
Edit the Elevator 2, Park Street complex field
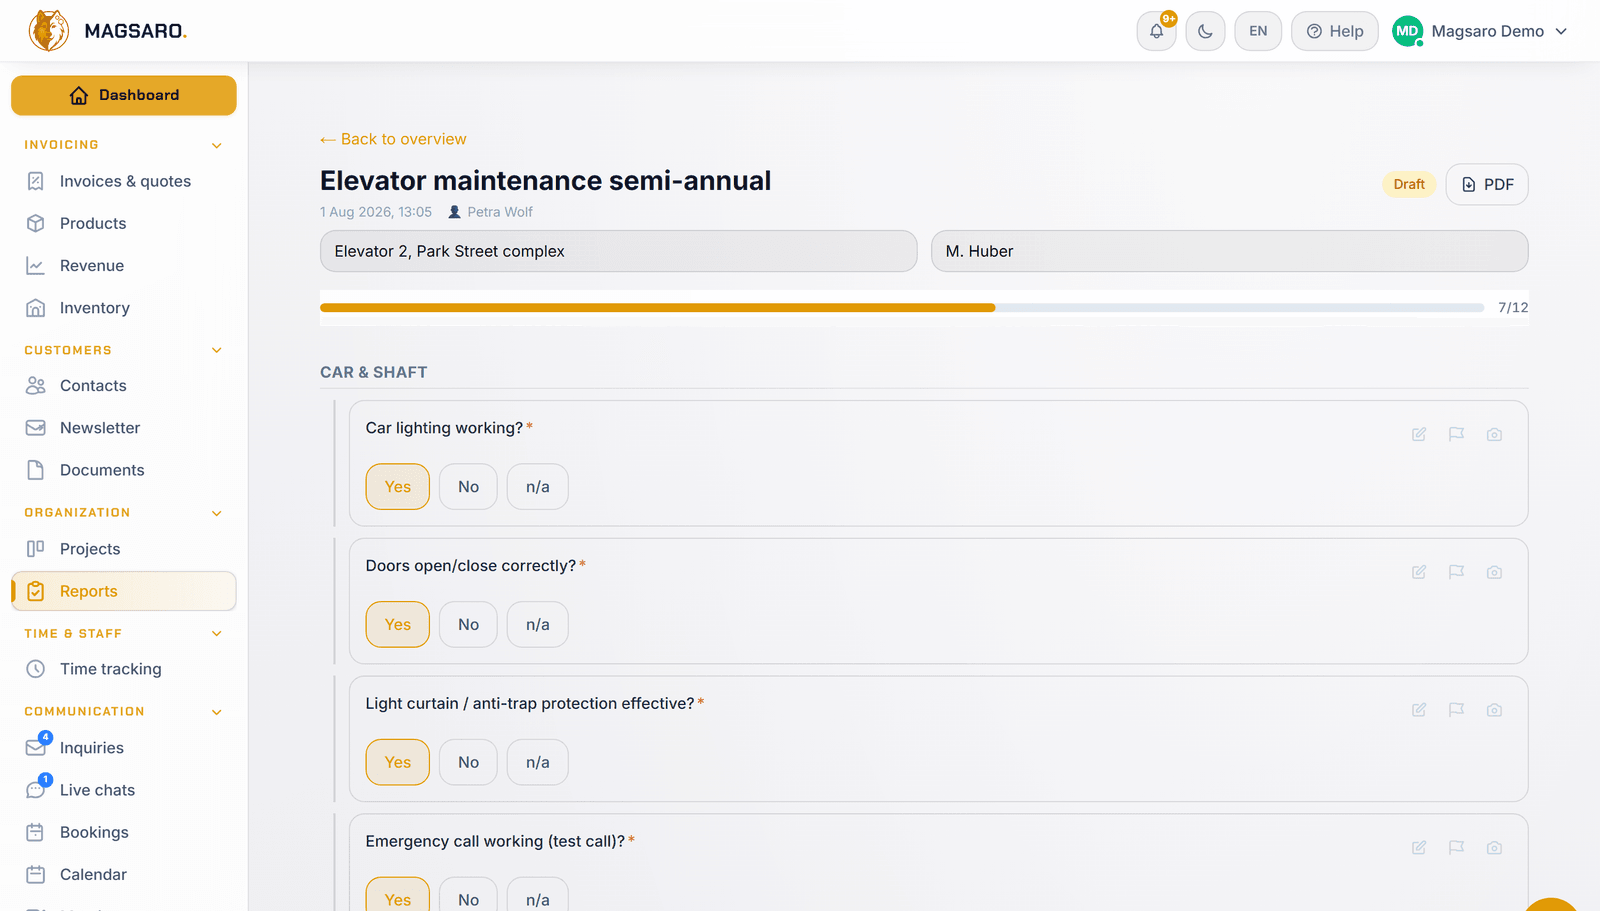[x=618, y=251]
